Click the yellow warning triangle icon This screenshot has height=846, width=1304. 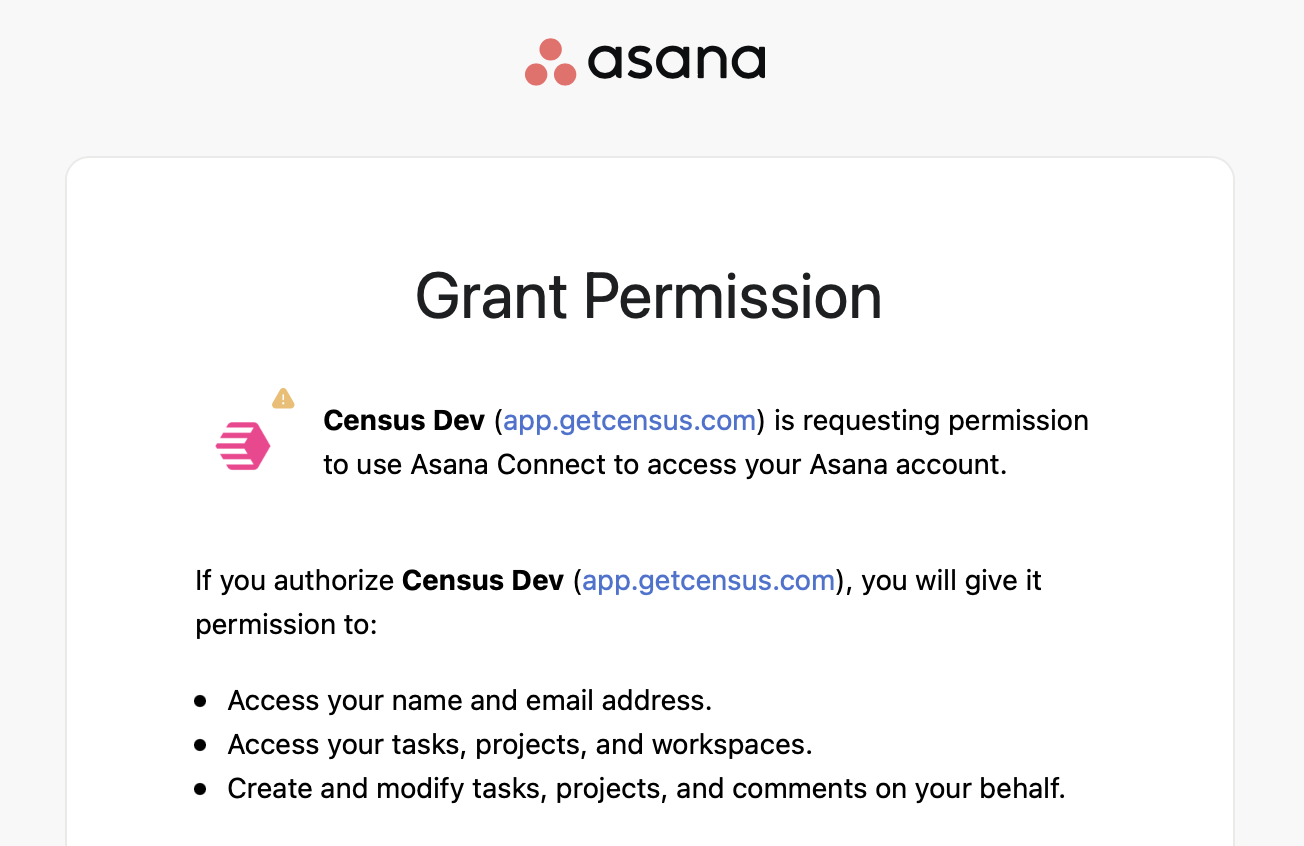(x=283, y=399)
